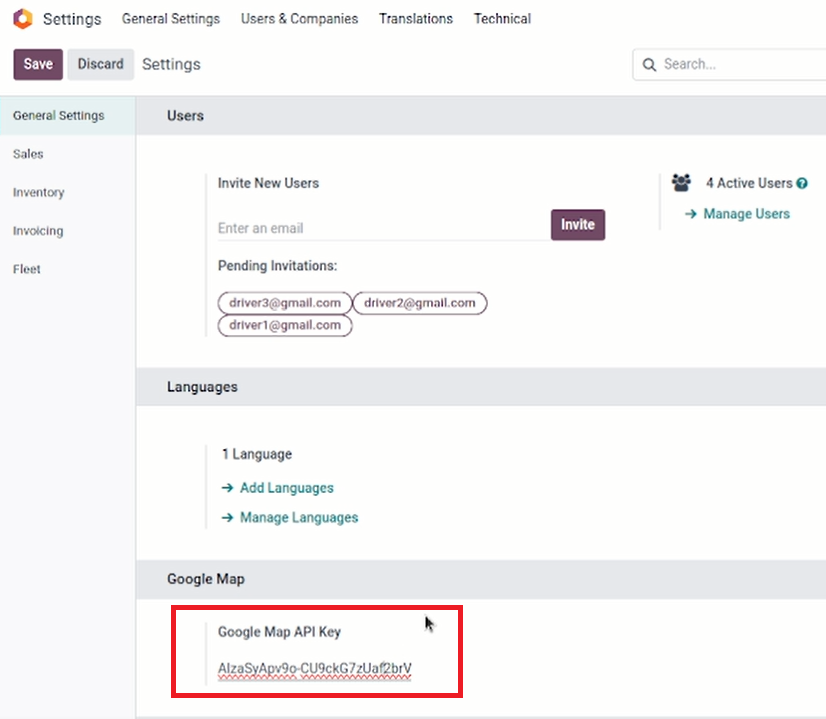The width and height of the screenshot is (826, 719).
Task: Open the General Settings top menu
Action: (x=171, y=19)
